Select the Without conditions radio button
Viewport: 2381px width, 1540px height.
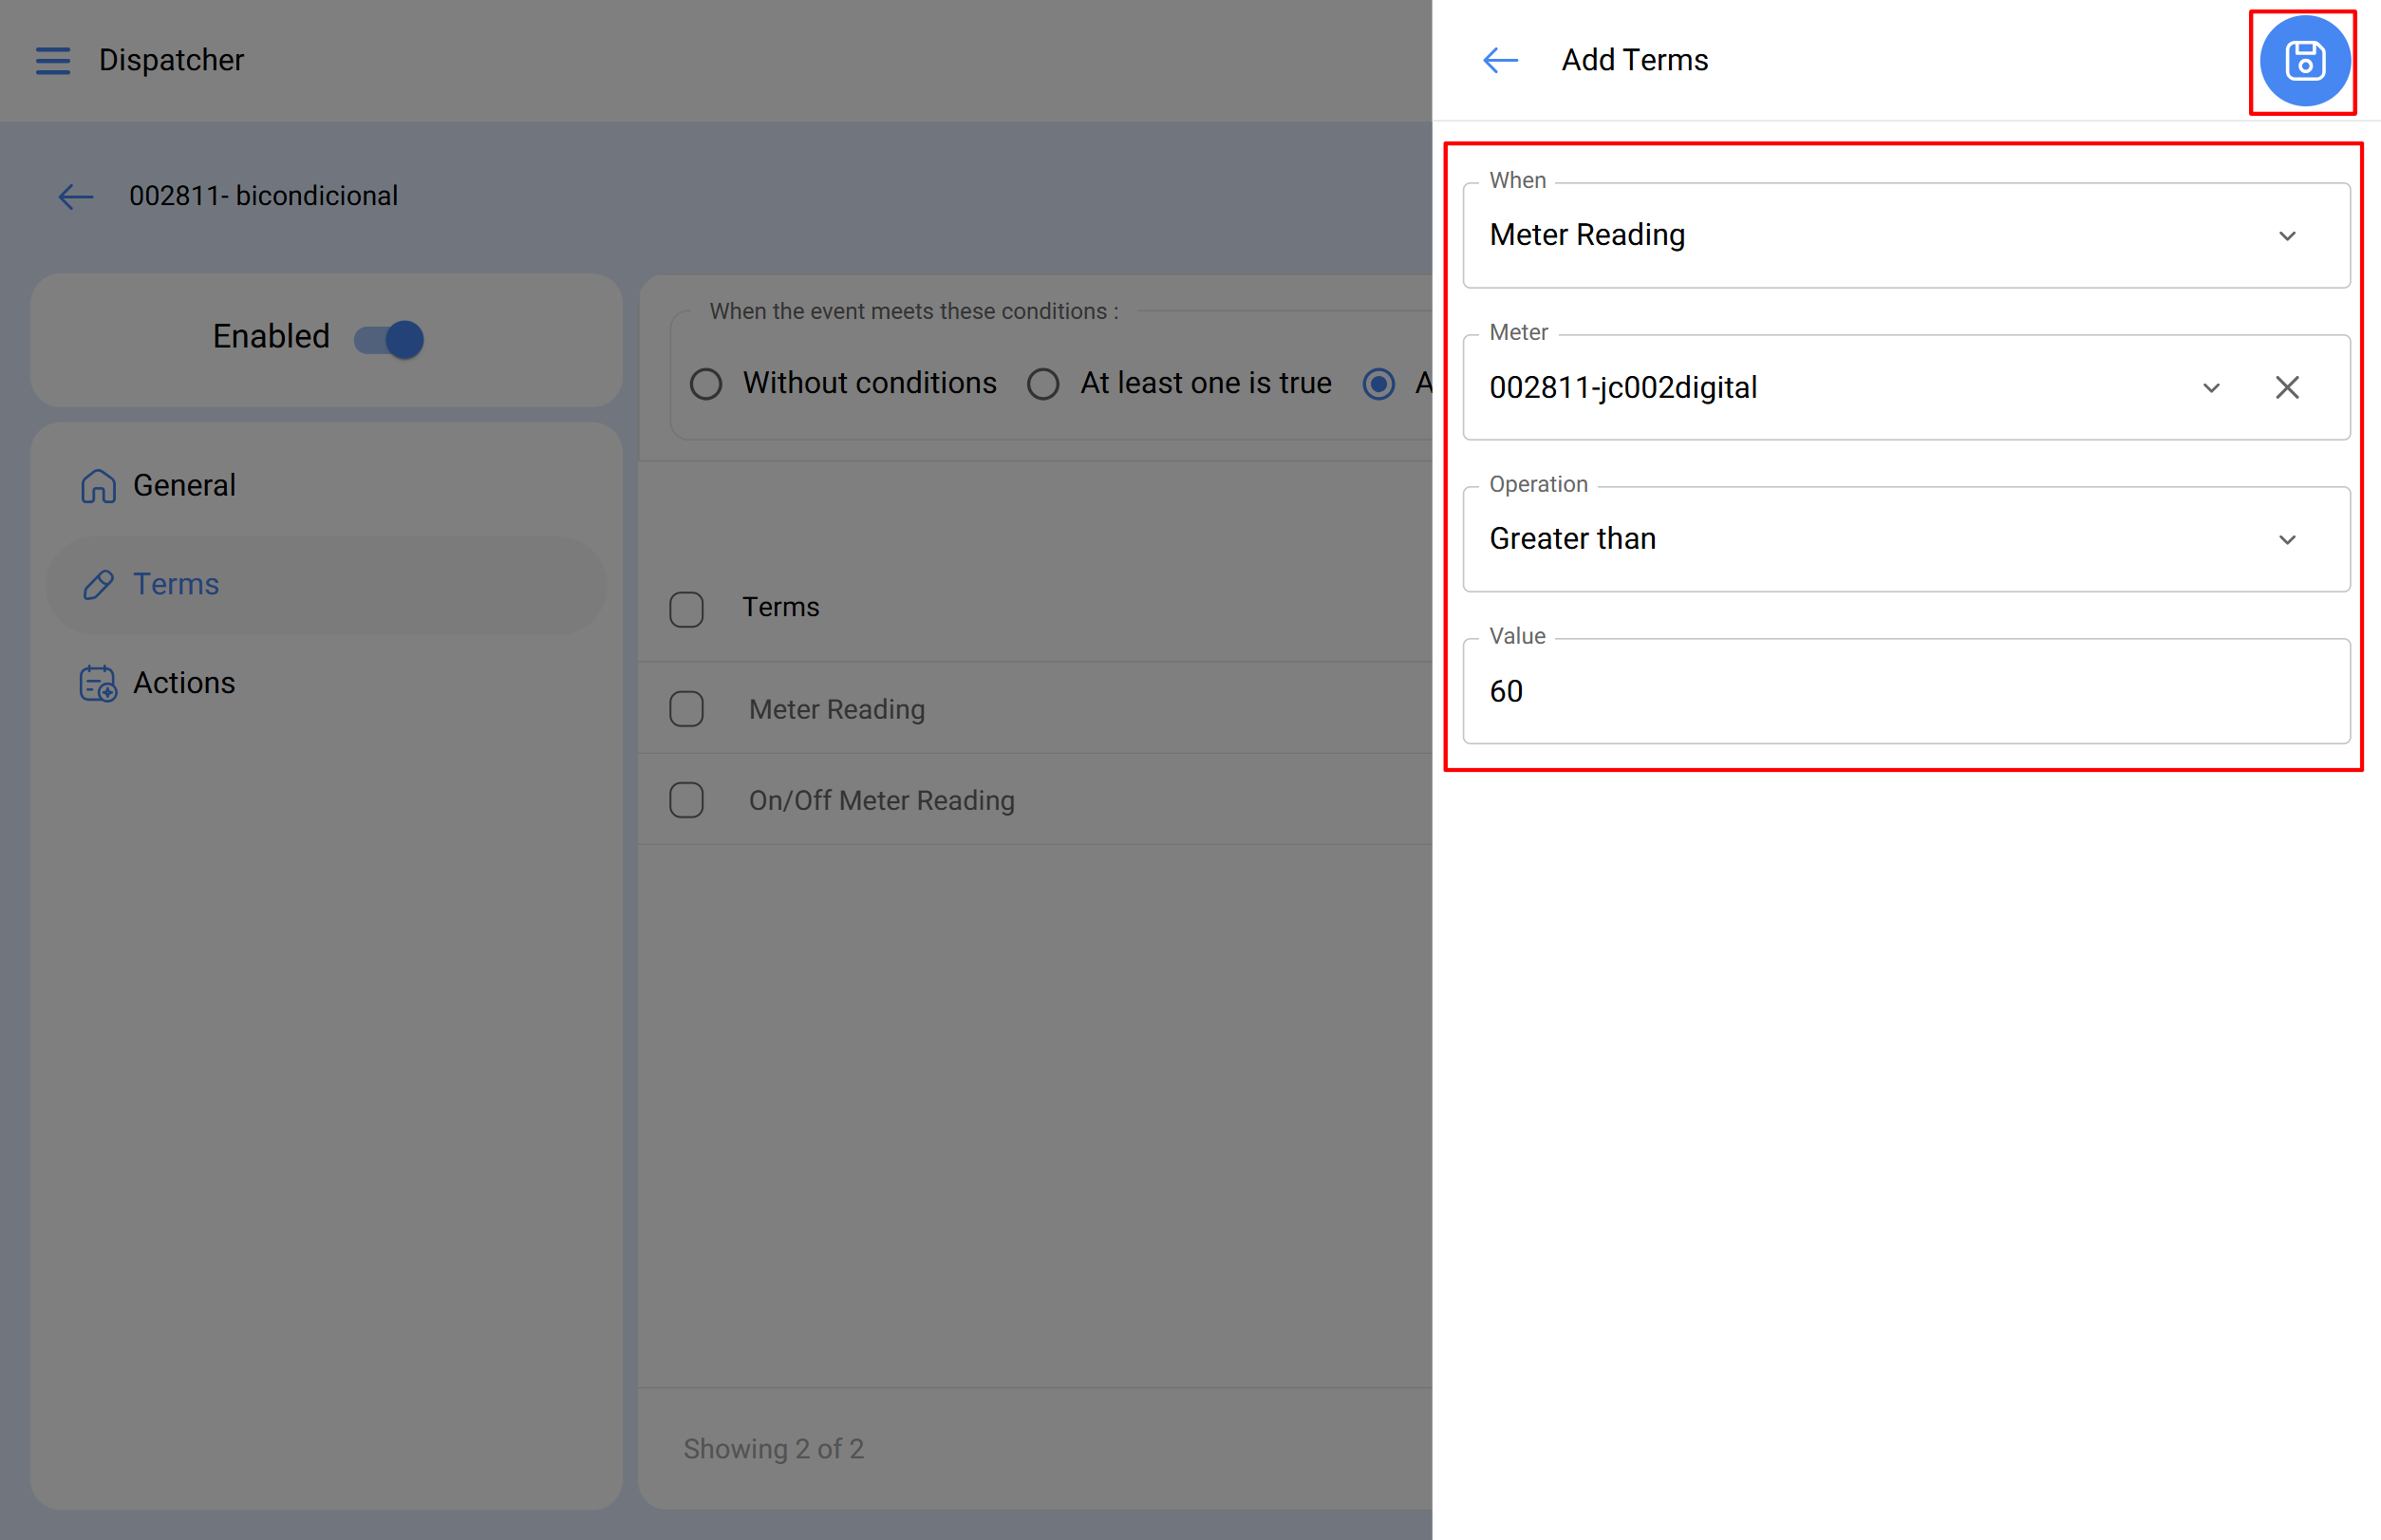click(x=706, y=385)
